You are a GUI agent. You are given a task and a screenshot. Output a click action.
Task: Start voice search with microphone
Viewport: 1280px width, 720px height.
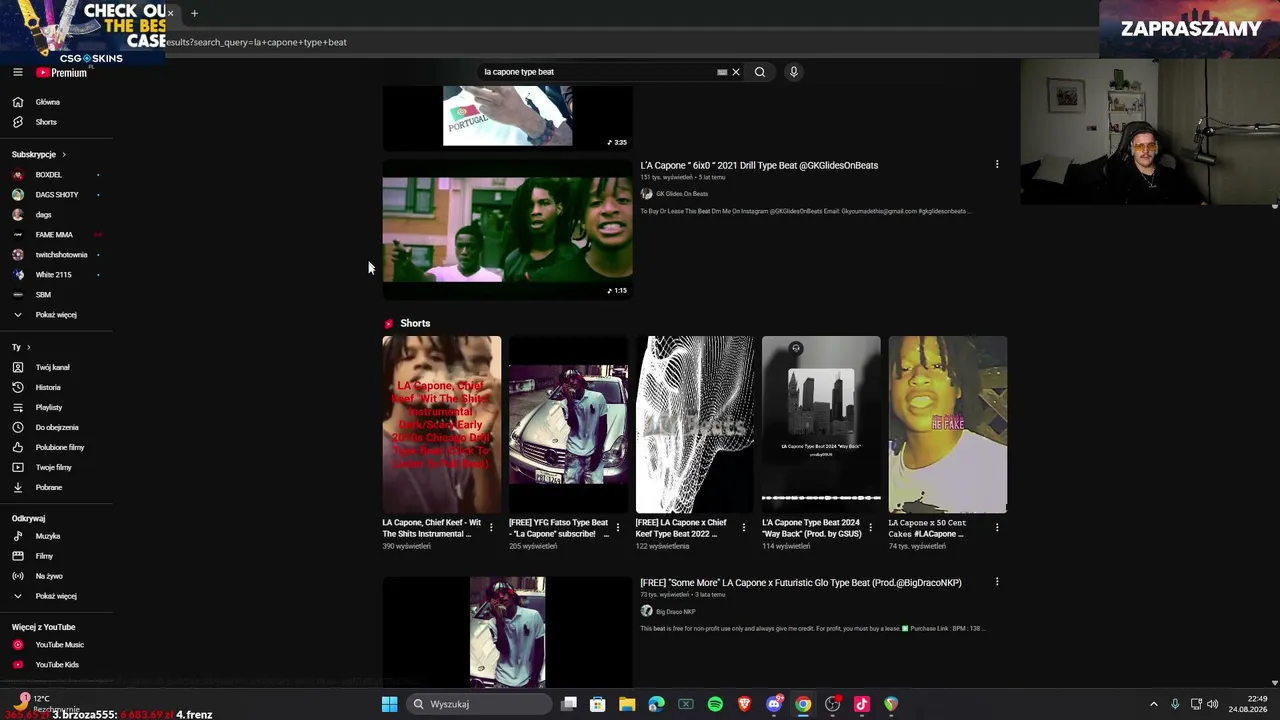(794, 72)
